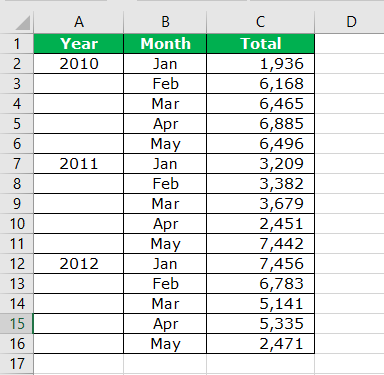Select the Feb cell in row 13

[x=165, y=284]
